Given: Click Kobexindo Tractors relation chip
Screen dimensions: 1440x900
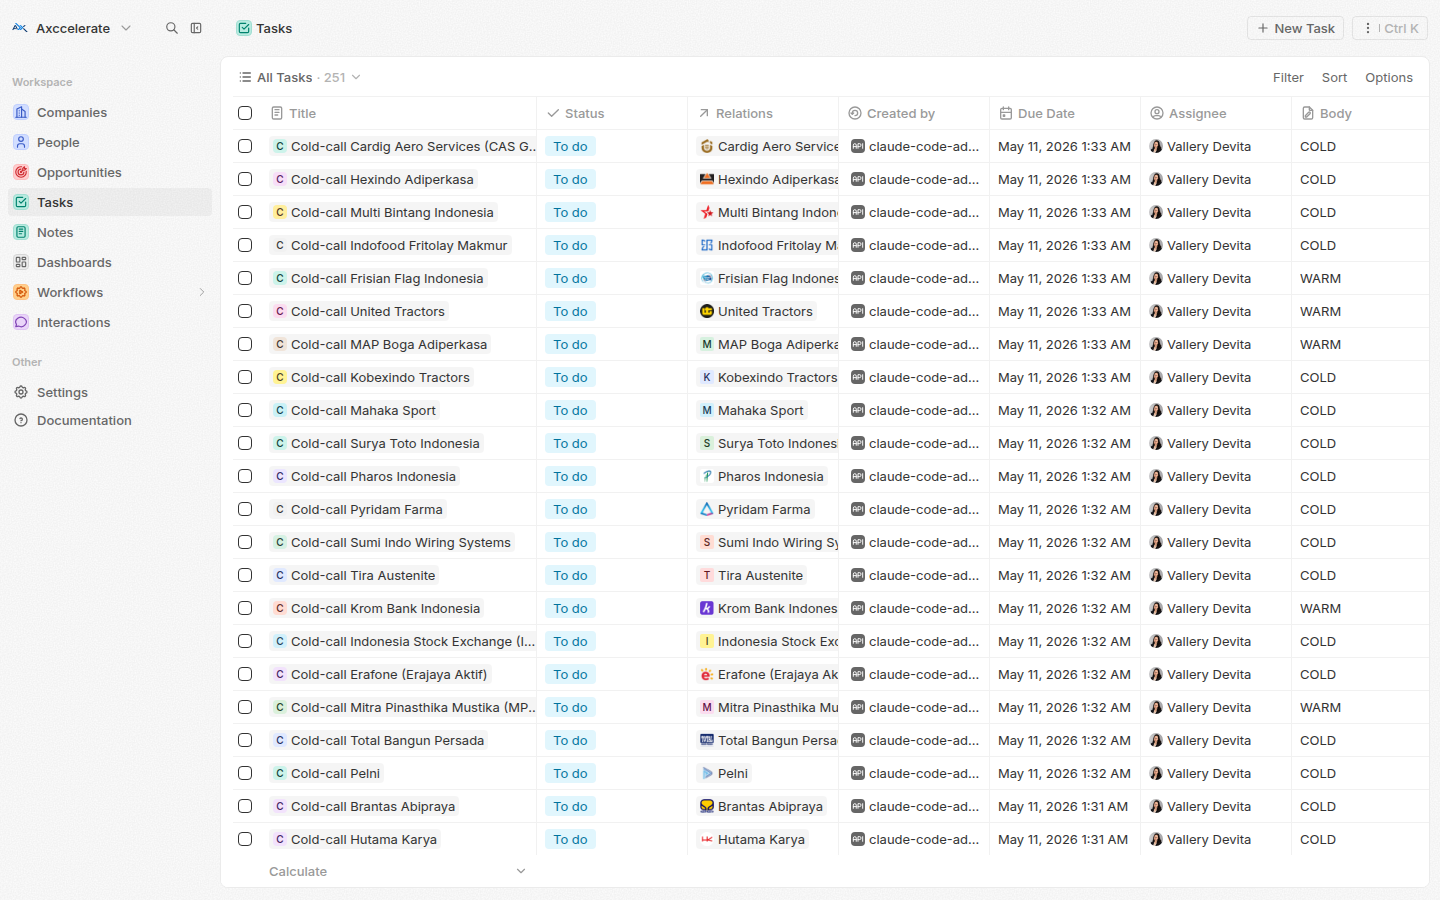Looking at the screenshot, I should [x=768, y=377].
